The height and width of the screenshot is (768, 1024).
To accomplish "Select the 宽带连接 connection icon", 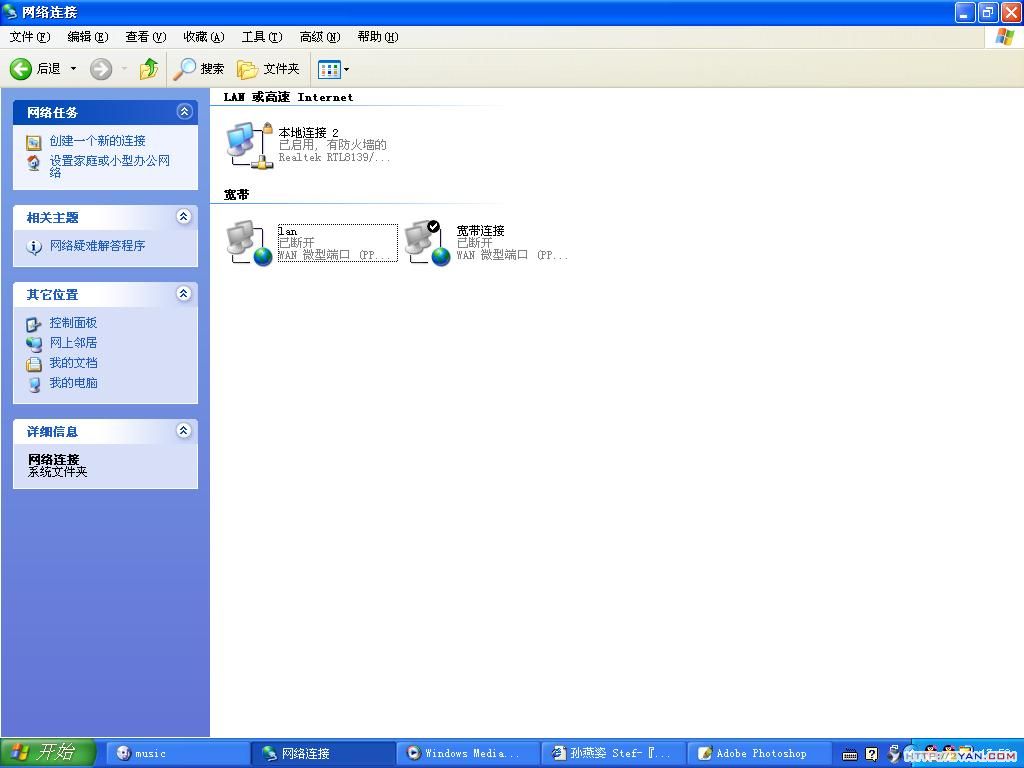I will coord(428,243).
